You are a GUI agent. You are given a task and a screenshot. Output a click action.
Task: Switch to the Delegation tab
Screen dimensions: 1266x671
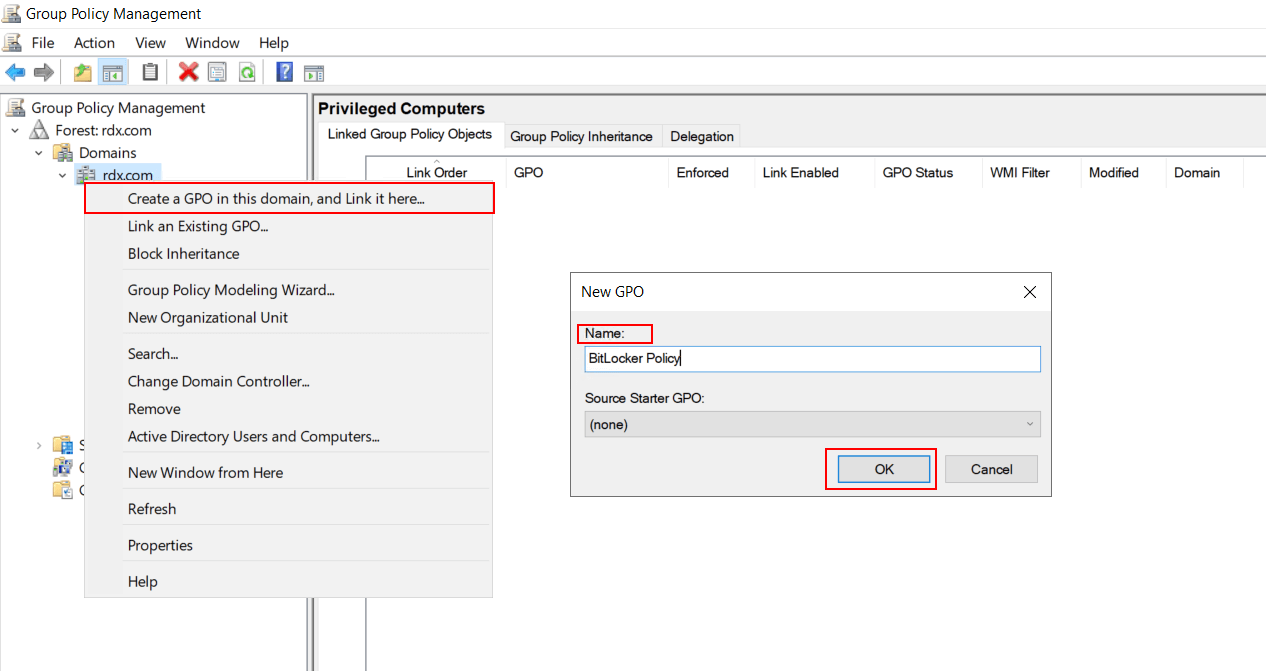[x=701, y=135]
